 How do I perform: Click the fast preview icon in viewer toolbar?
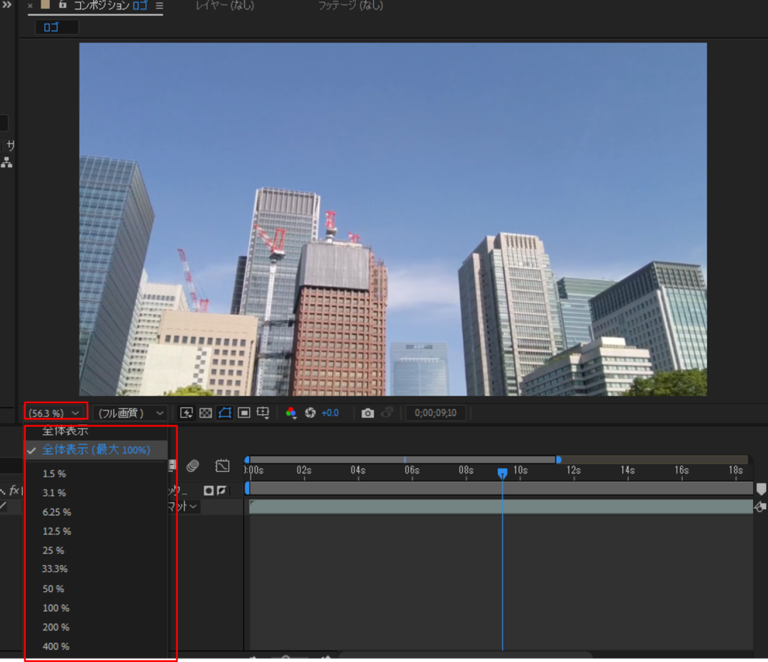click(186, 413)
